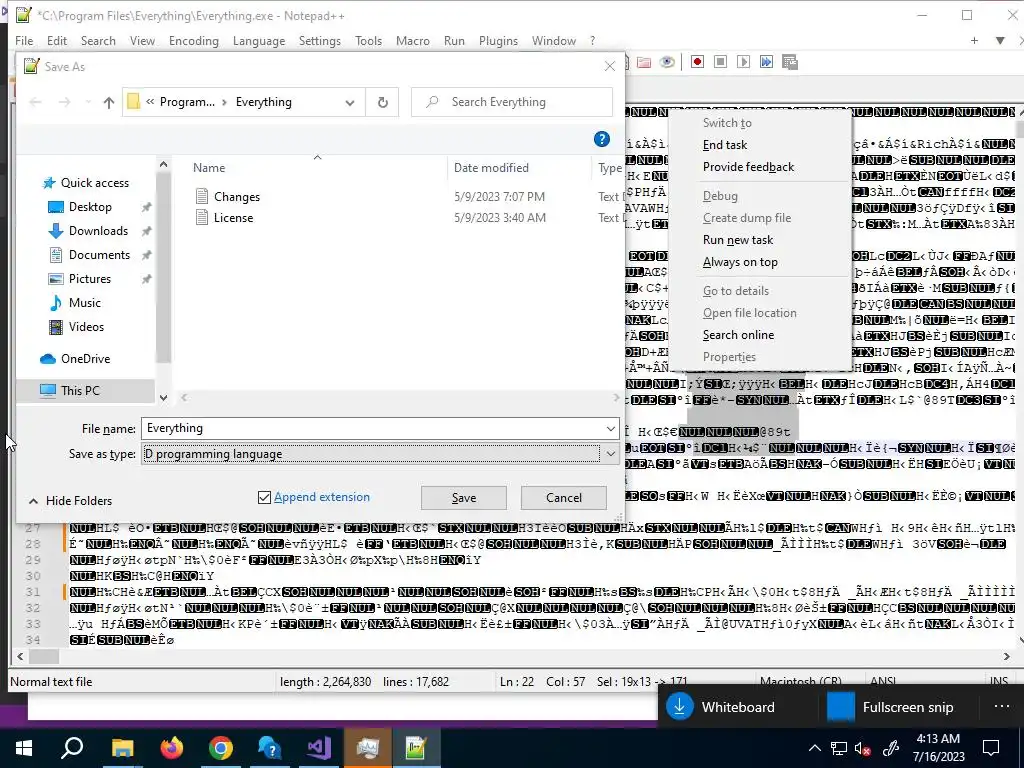Click the macro Playback icon
Screen dimensions: 1024x768
click(x=743, y=62)
